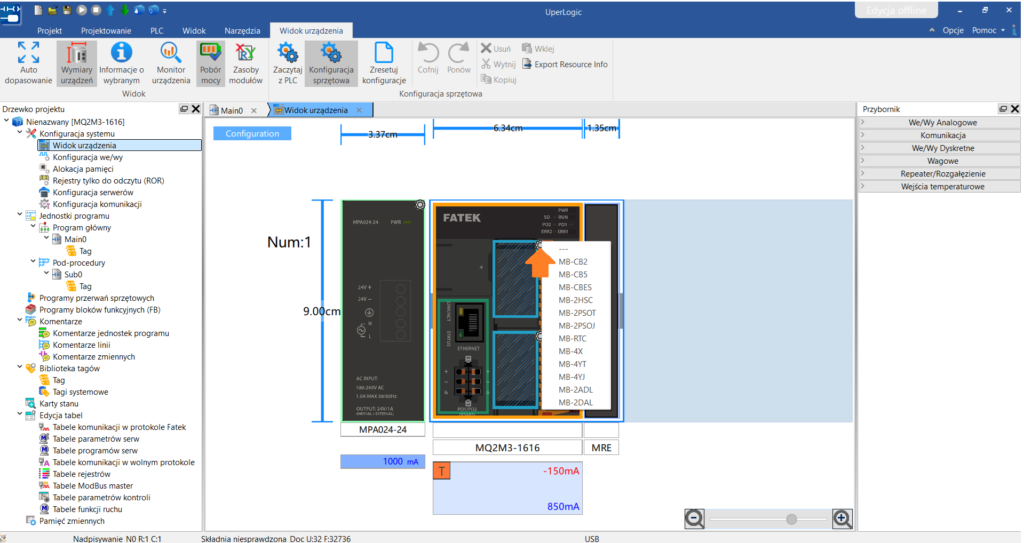Collapse Konfiguracja systemu tree node
Viewport: 1024px width, 543px height.
point(20,133)
